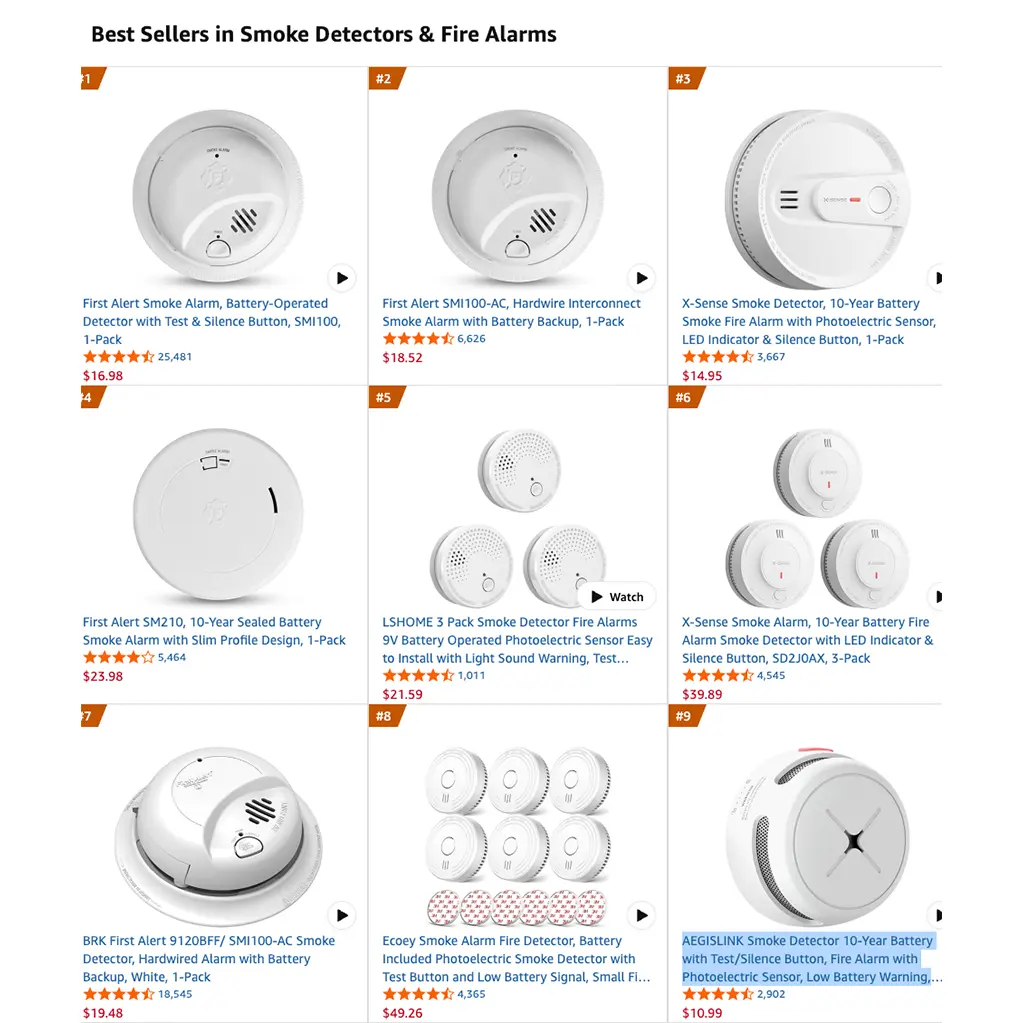Viewport: 1023px width, 1023px height.
Task: Open AEGISLINK Smoke Detector highlighted title link
Action: [x=810, y=959]
